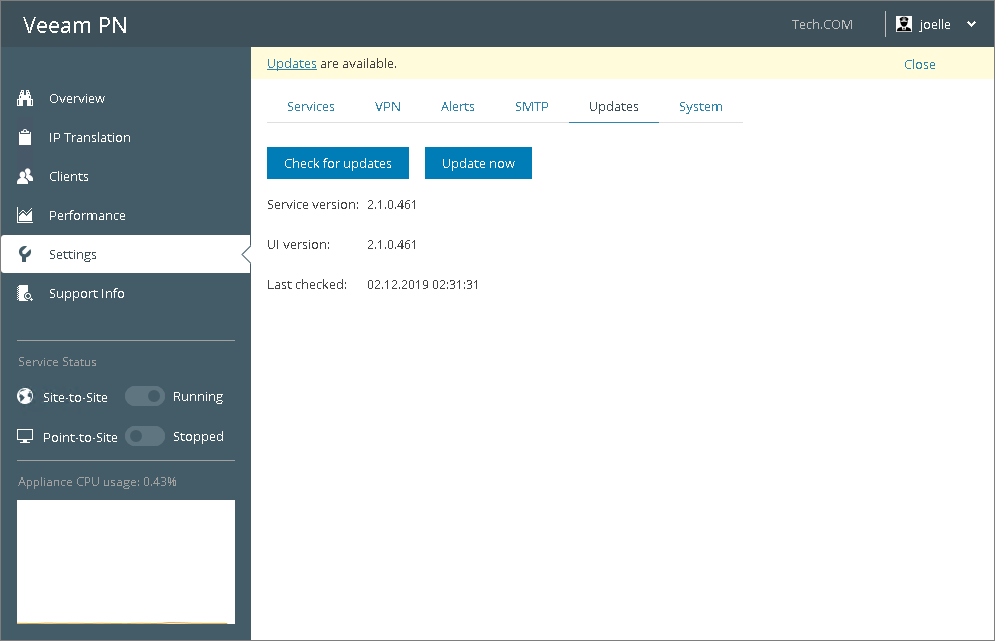Click the Appliance CPU usage graph
Viewport: 995px width, 641px height.
pyautogui.click(x=126, y=562)
